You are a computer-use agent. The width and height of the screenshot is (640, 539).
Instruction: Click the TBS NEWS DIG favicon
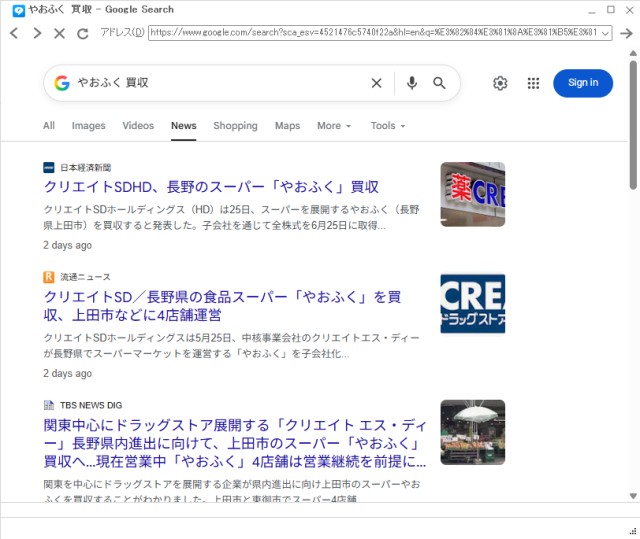49,405
